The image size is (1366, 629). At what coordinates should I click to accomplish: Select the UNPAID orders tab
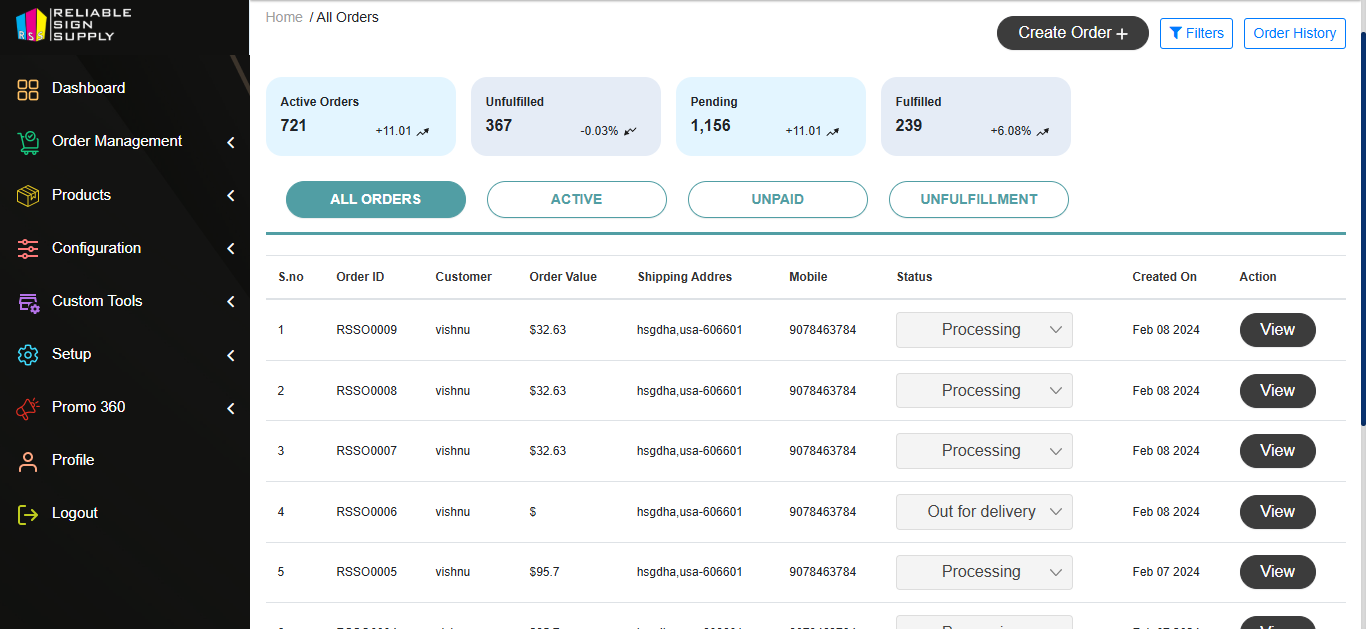(x=777, y=199)
